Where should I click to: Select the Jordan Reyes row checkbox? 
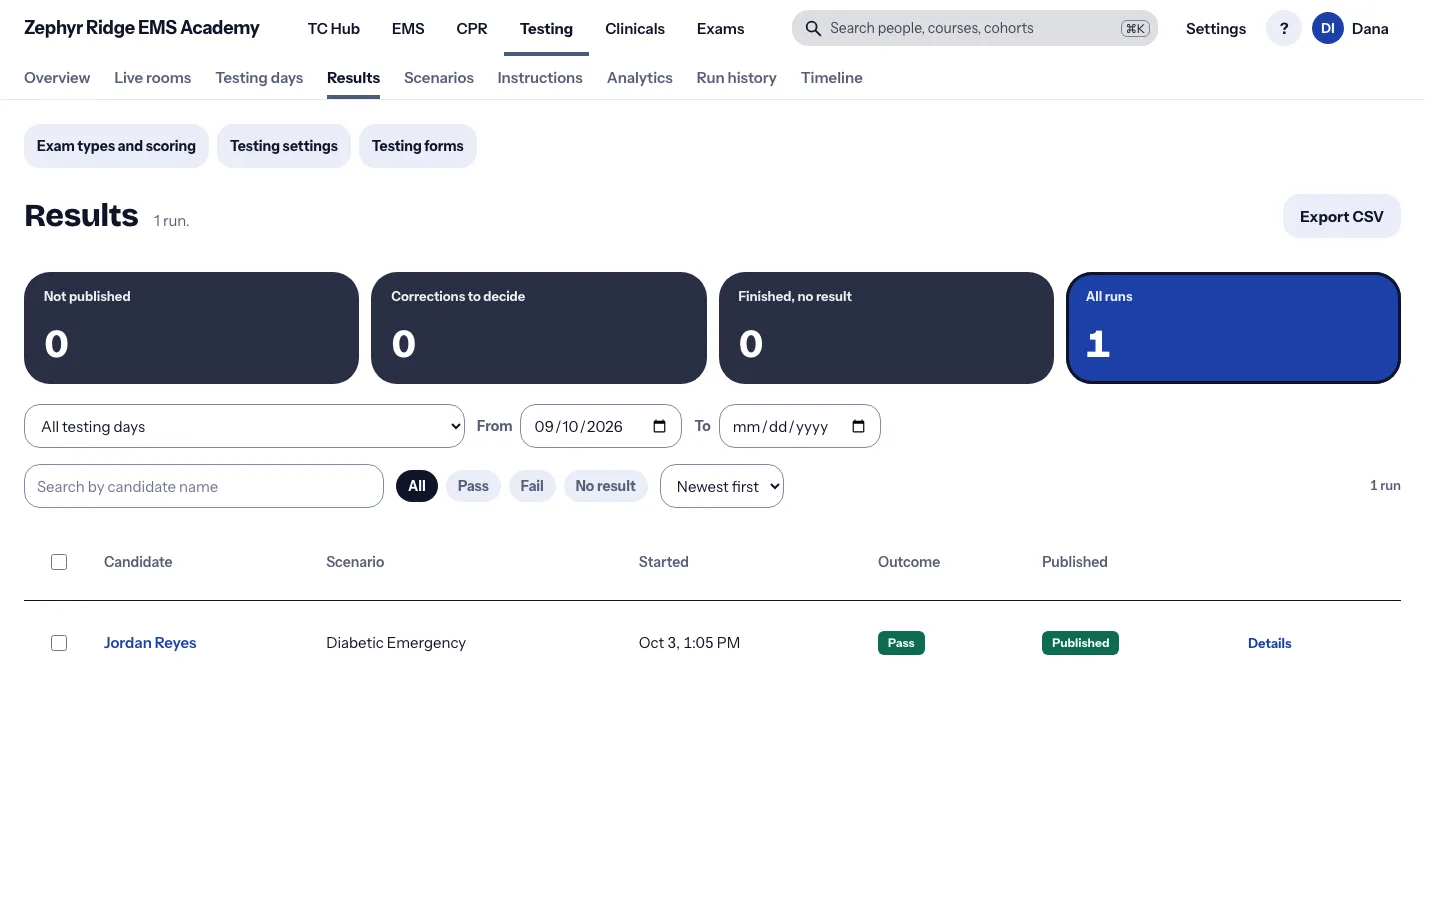59,643
